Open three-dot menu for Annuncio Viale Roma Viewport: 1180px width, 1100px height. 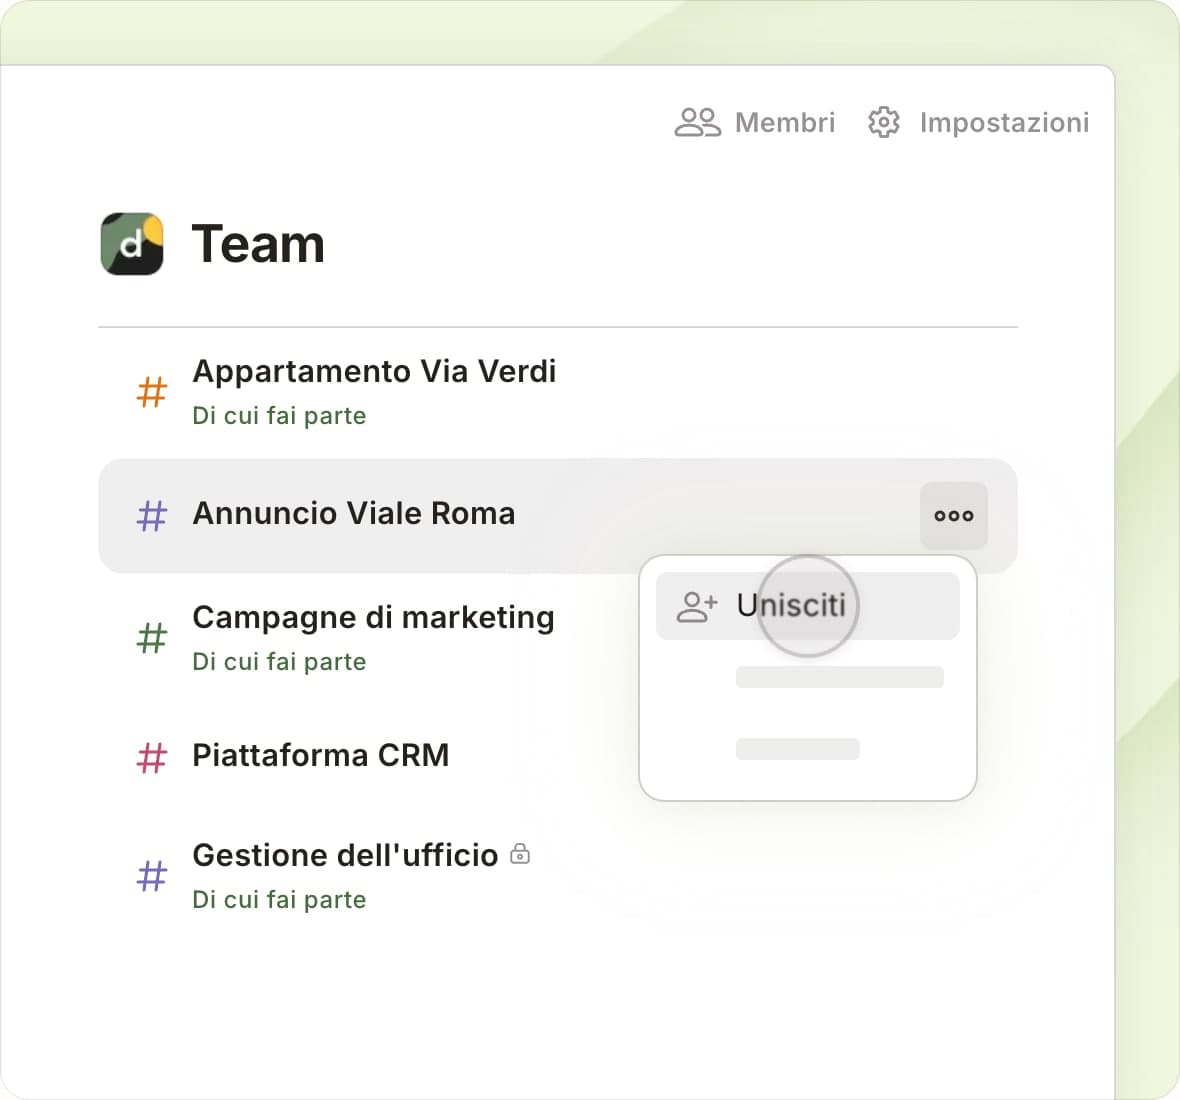pyautogui.click(x=953, y=516)
